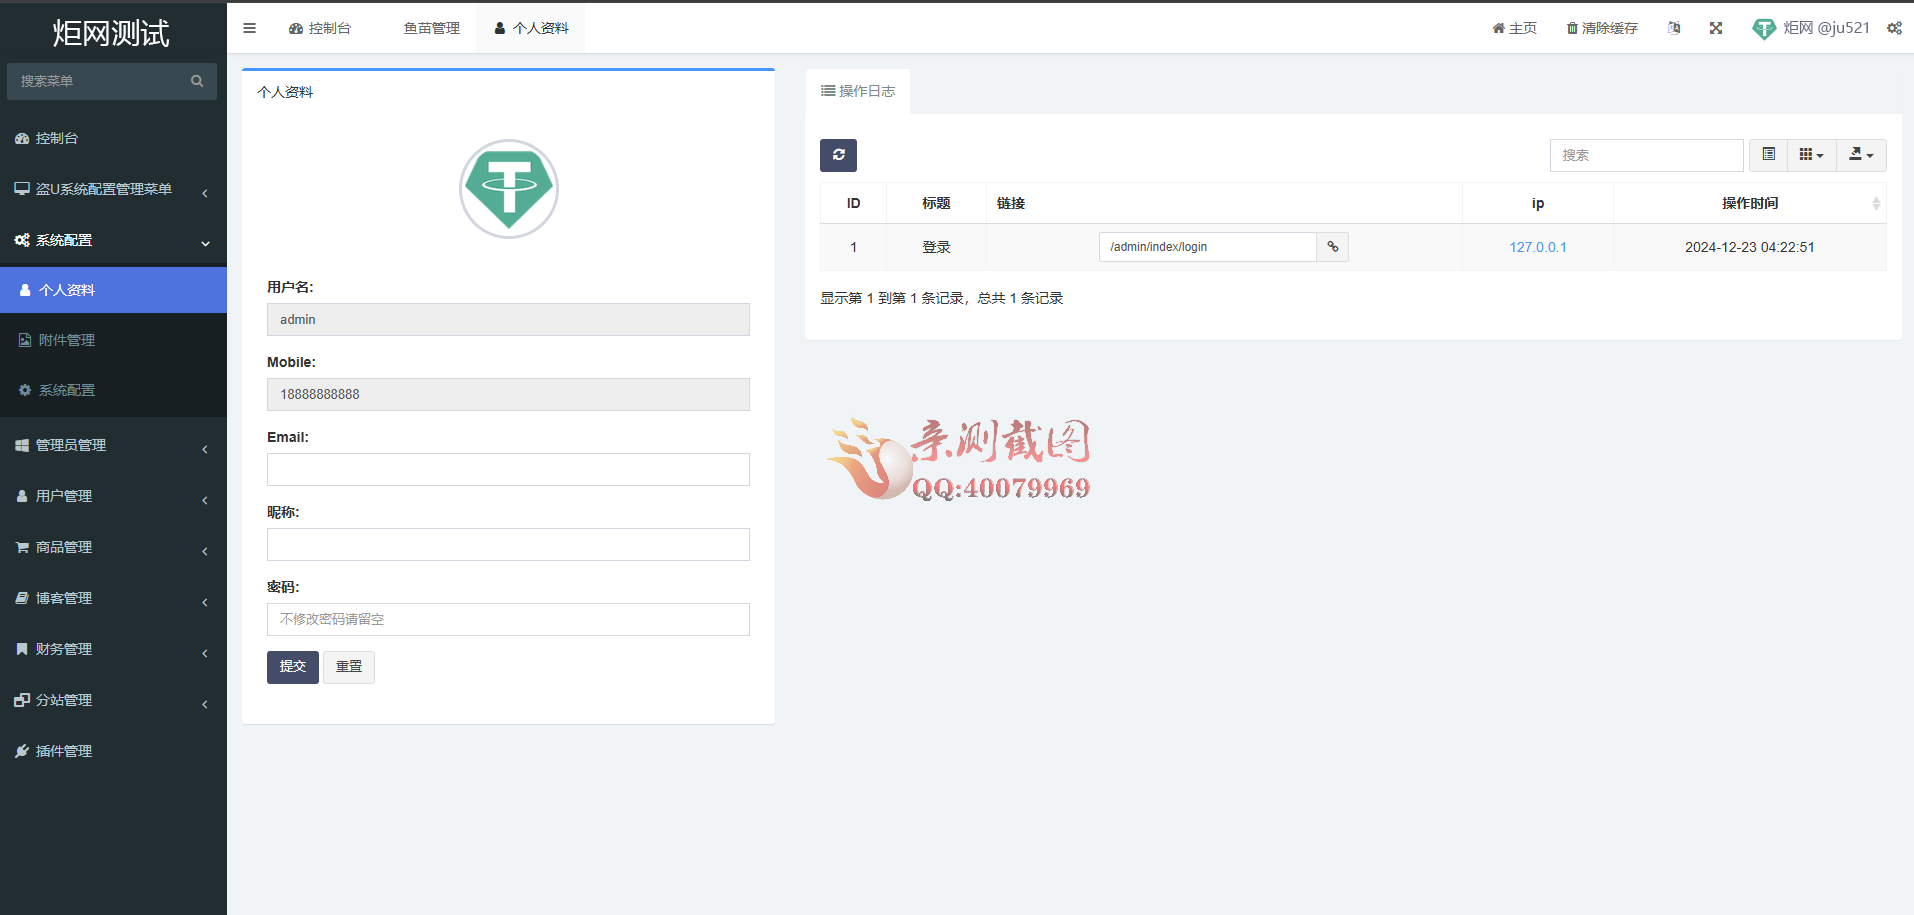Open the search menu in the sidebar

pos(196,81)
